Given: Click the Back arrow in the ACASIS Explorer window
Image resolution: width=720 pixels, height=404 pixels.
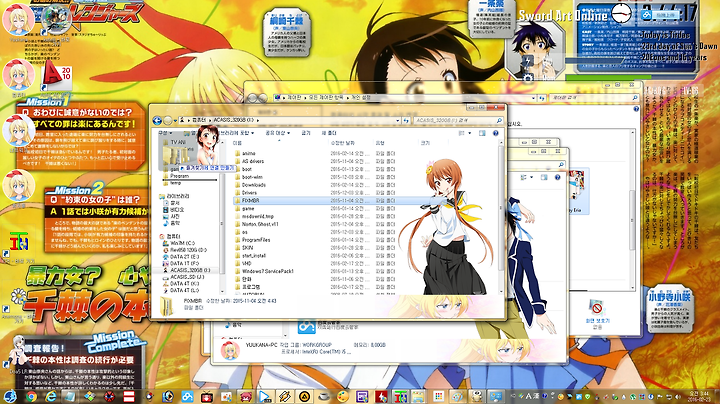Looking at the screenshot, I should tap(157, 120).
